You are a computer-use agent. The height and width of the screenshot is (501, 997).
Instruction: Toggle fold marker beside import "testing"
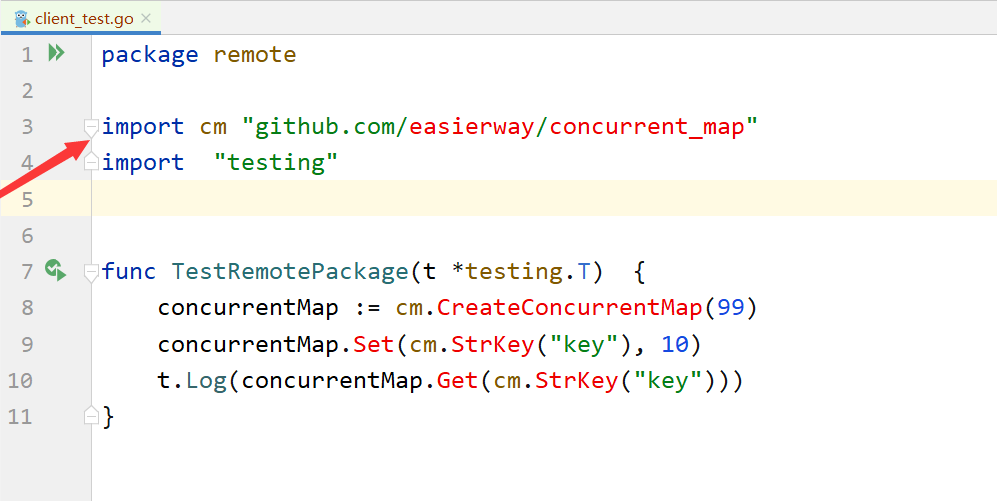[x=91, y=162]
